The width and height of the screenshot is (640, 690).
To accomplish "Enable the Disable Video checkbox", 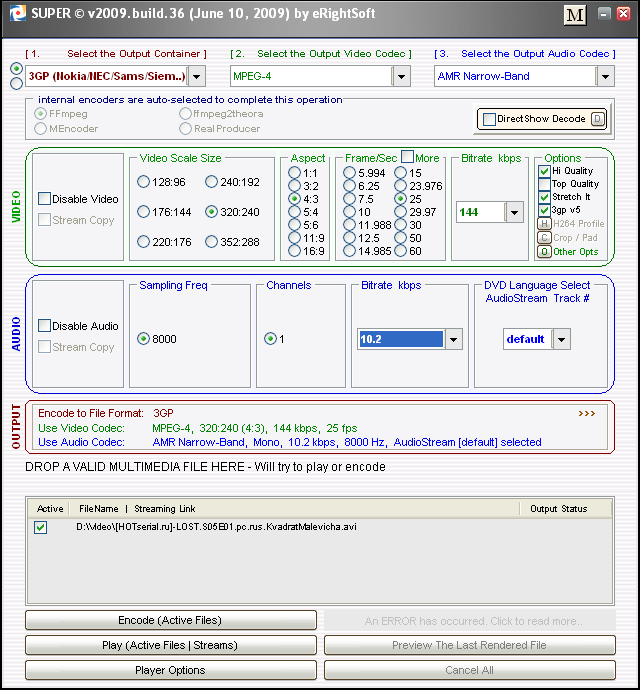I will pos(44,198).
